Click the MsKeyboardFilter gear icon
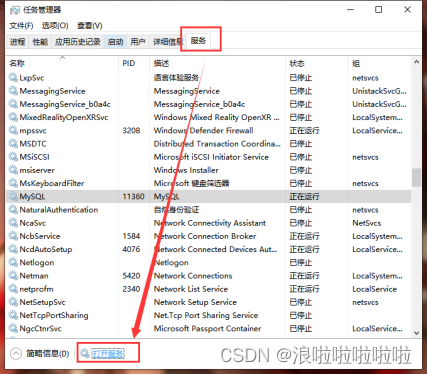Viewport: 427px width, 374px height. coord(13,183)
